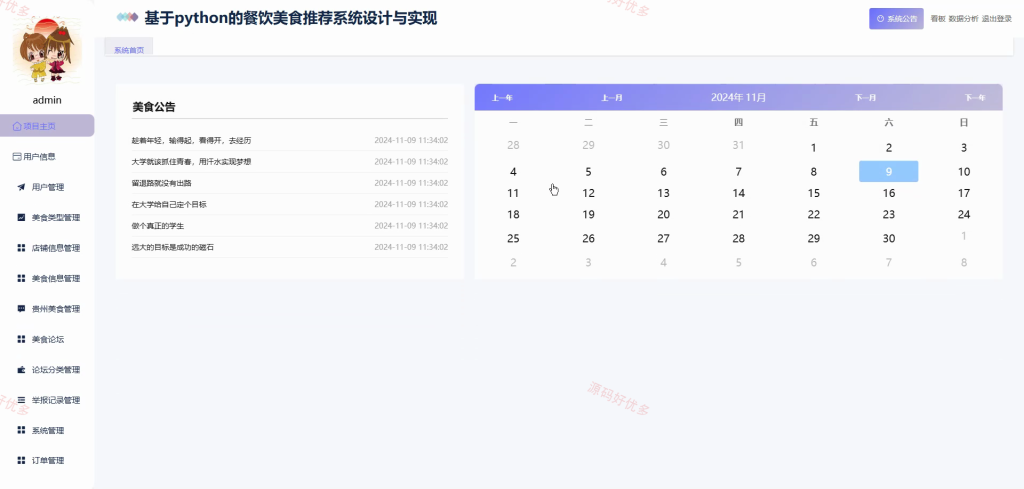Image resolution: width=1024 pixels, height=489 pixels.
Task: Click the 2024年 11月 calendar title
Action: tap(739, 97)
